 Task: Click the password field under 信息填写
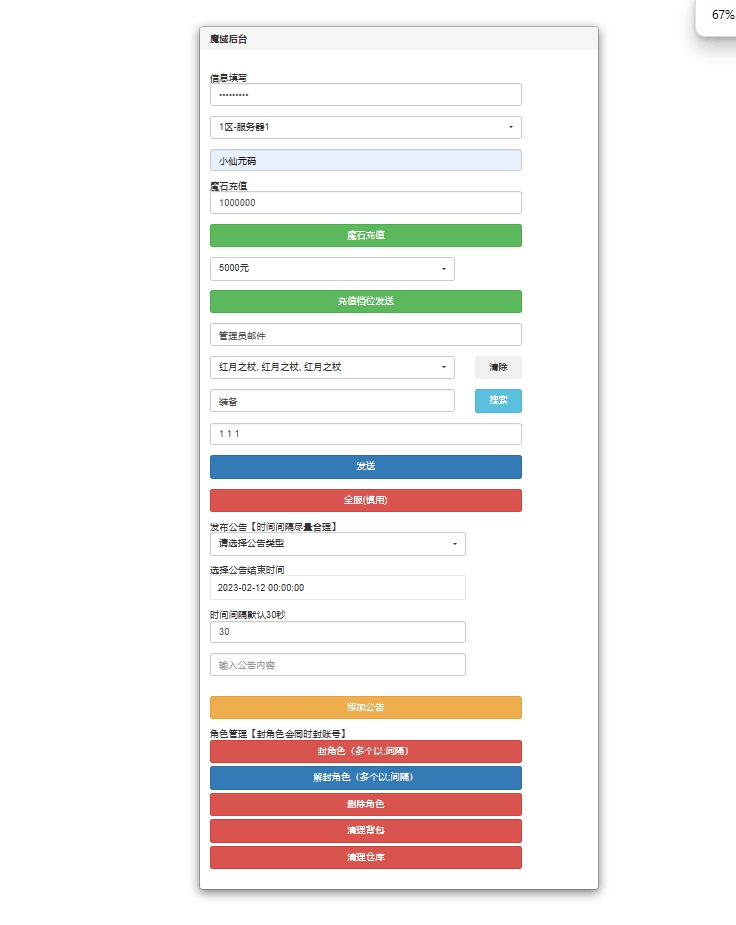coord(366,94)
